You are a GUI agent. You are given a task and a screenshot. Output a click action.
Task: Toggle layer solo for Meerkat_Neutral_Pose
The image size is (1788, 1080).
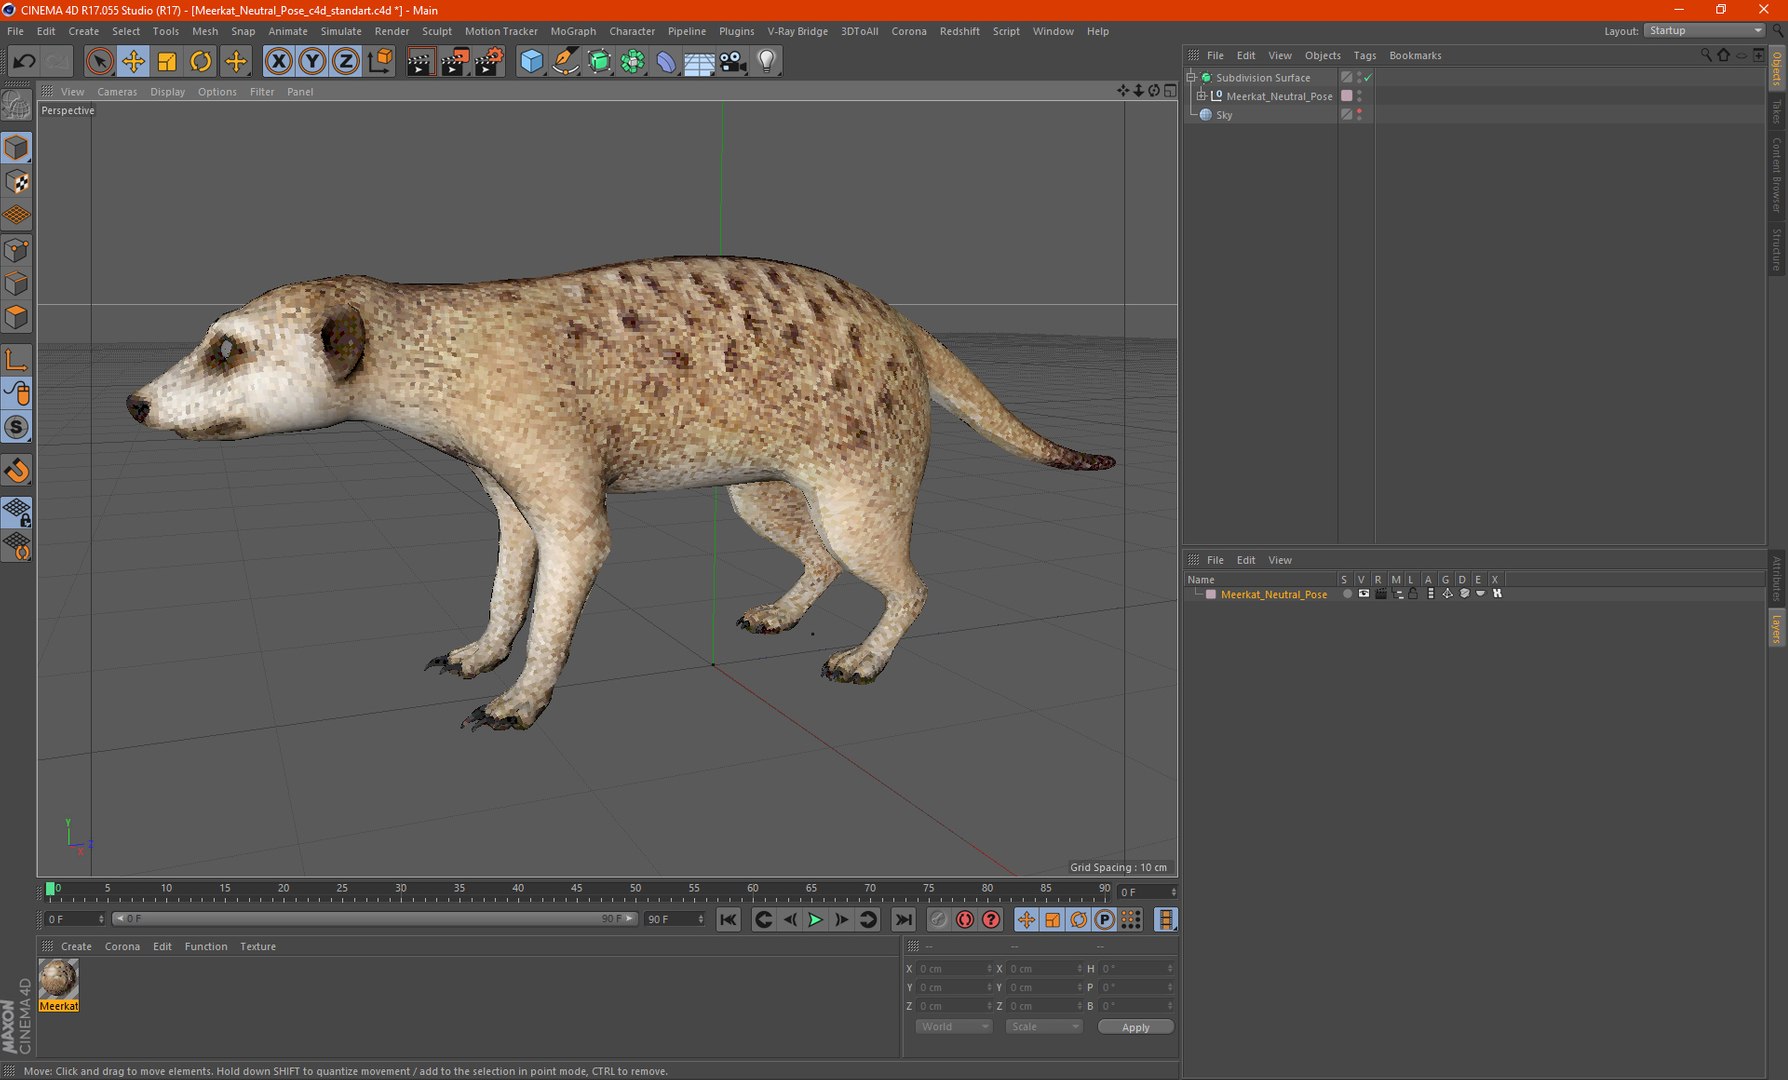(1347, 594)
